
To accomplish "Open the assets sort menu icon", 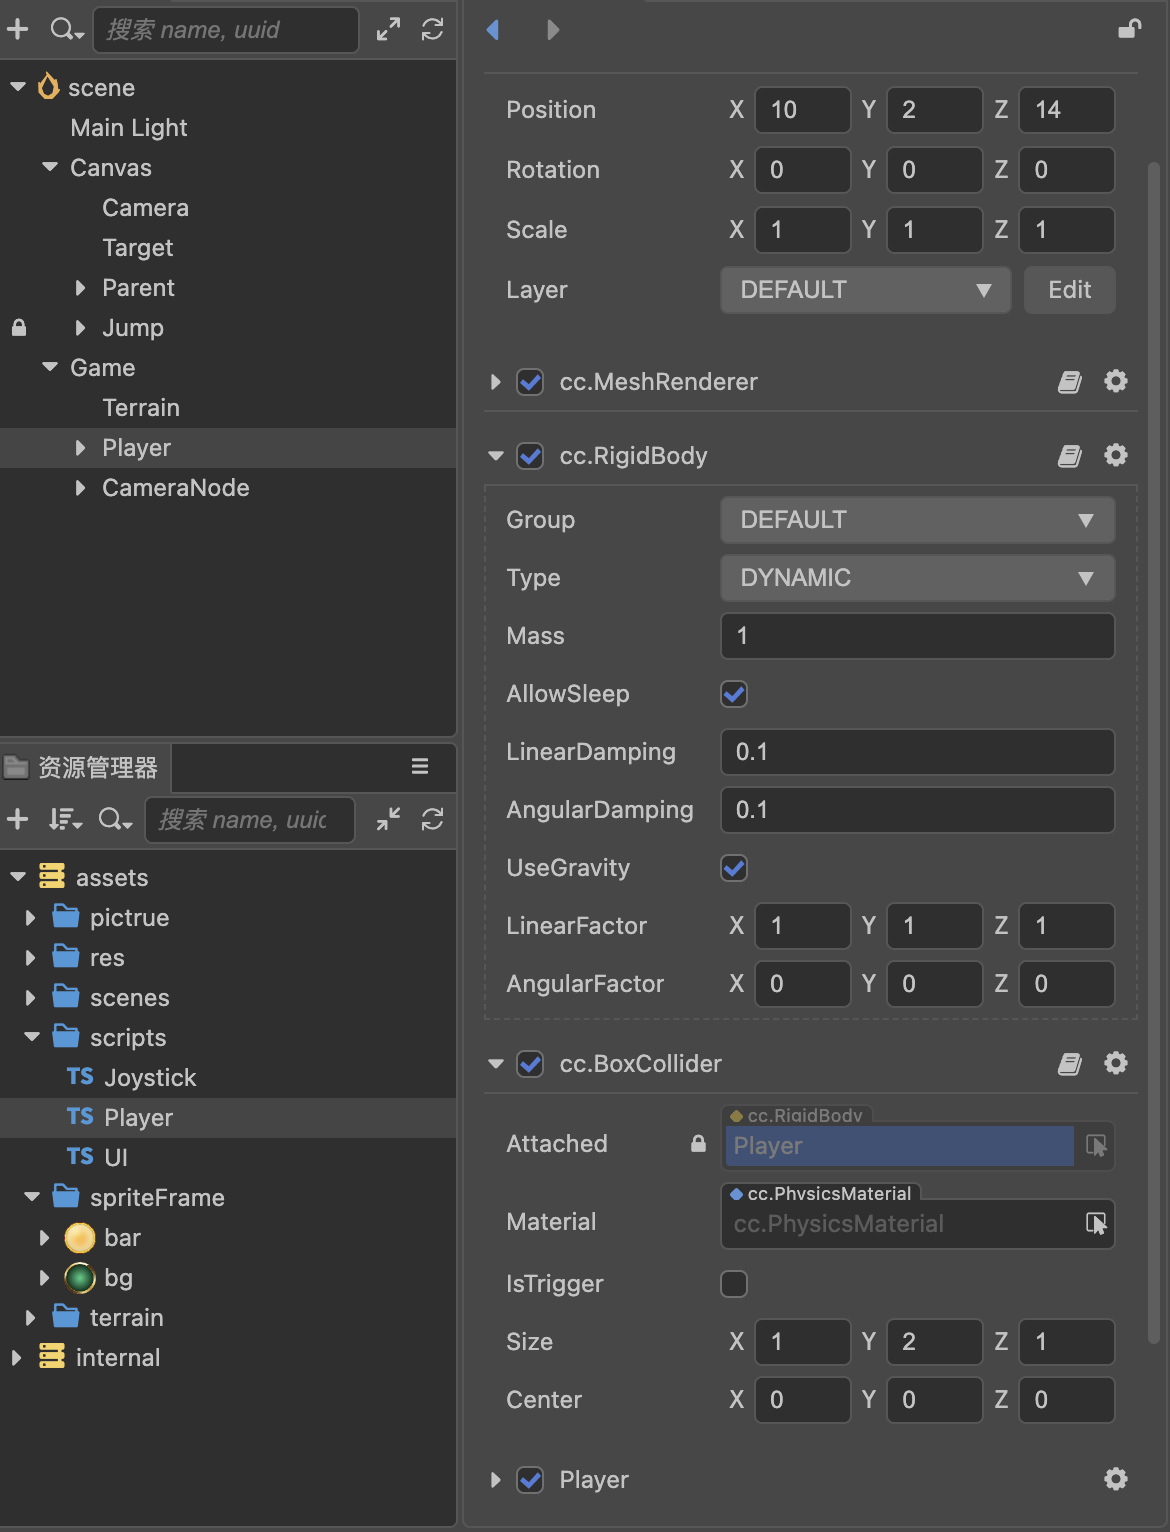I will 65,820.
